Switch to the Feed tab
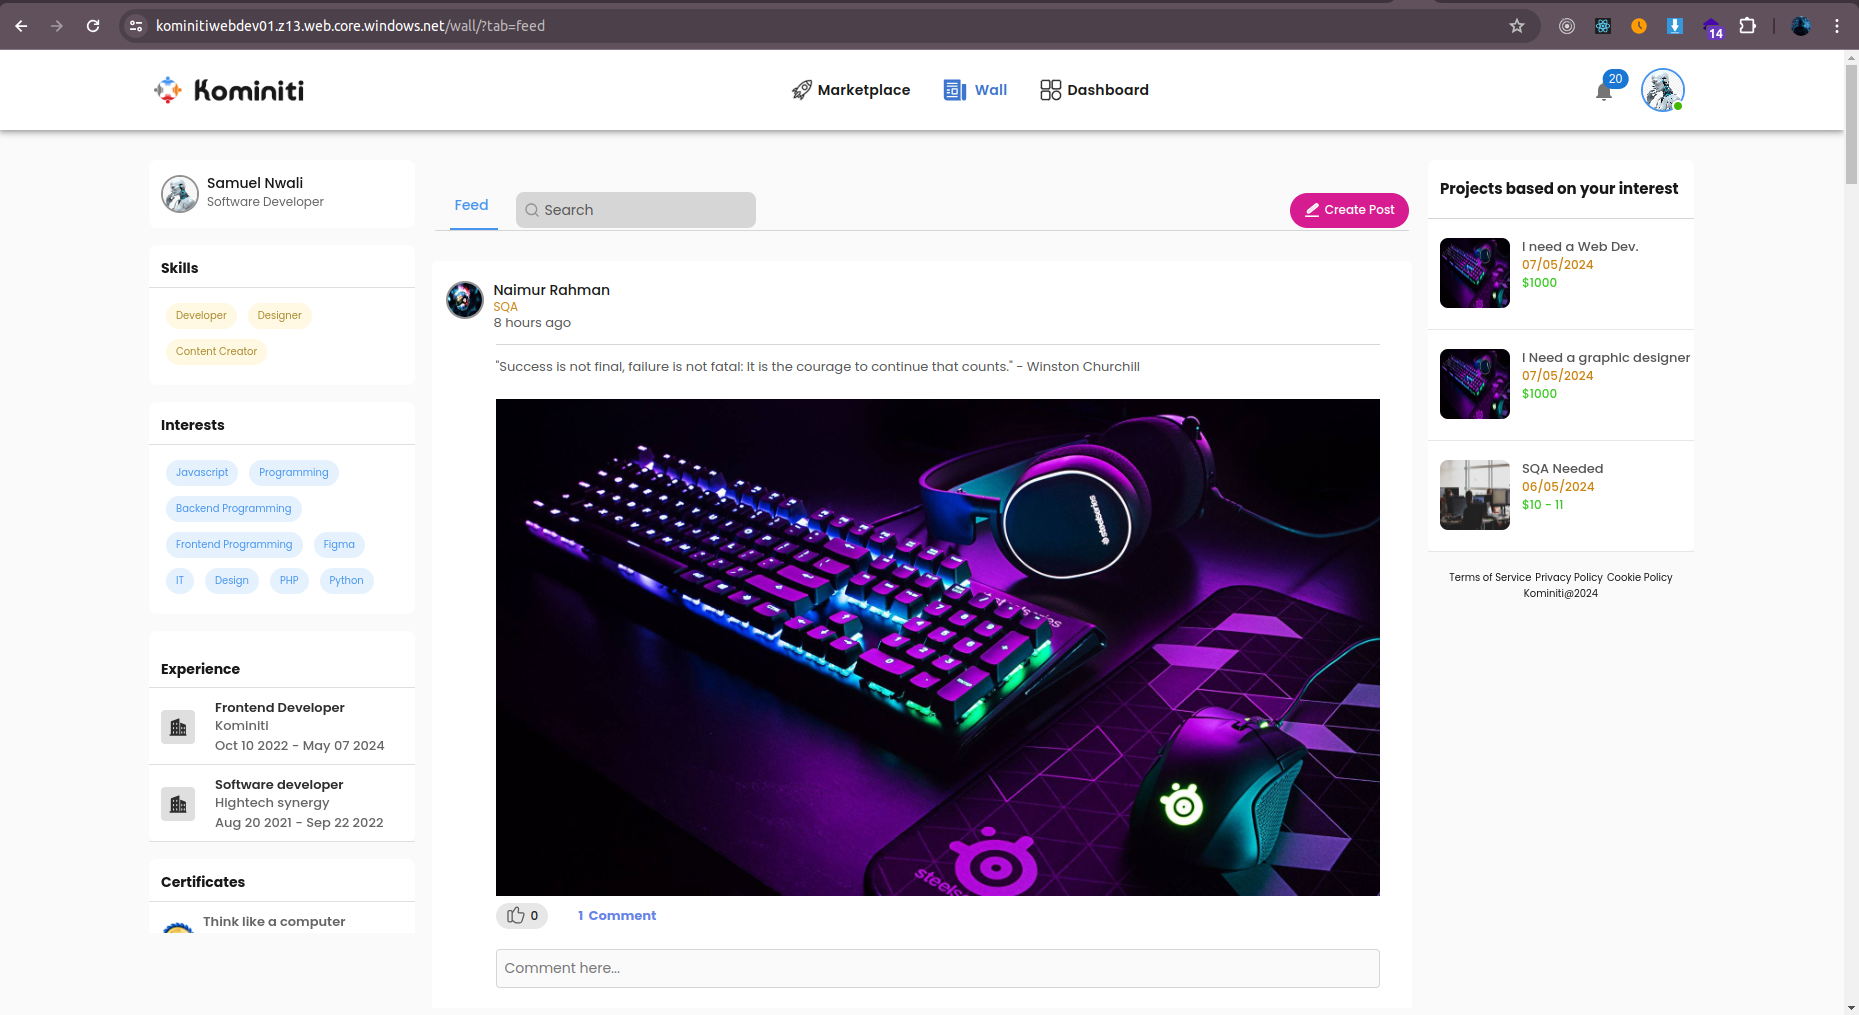 pos(472,205)
